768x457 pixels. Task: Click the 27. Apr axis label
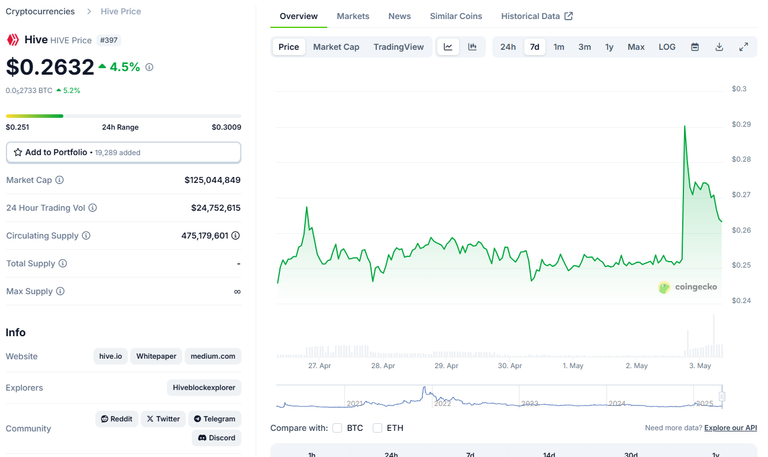319,365
